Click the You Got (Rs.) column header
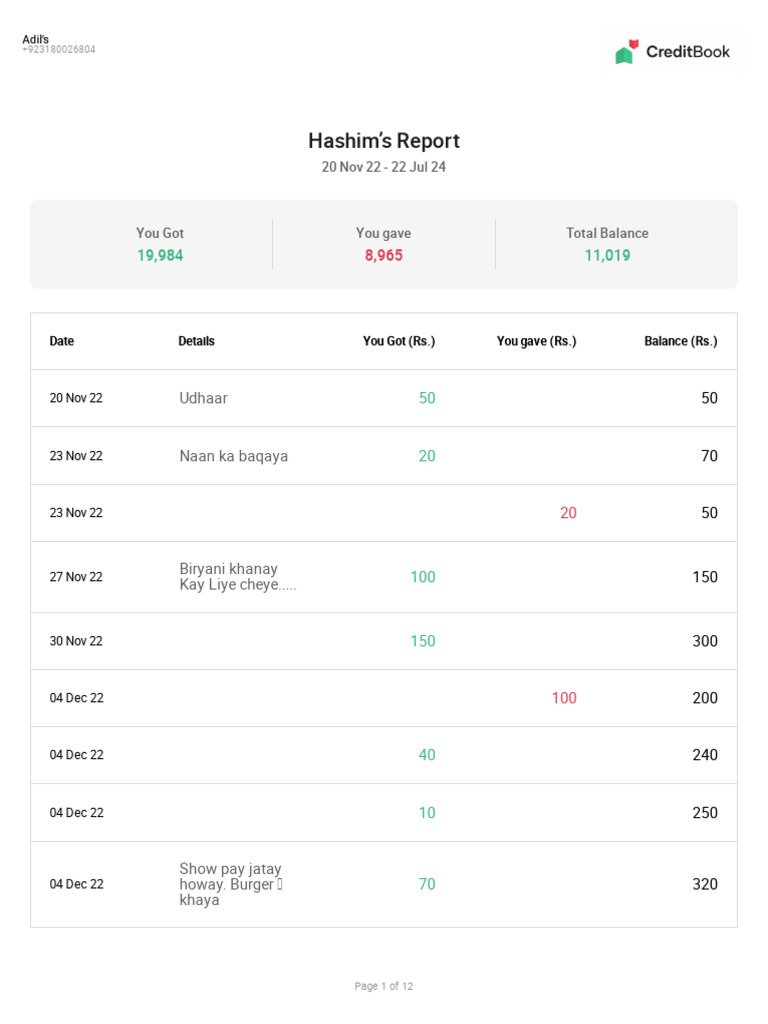This screenshot has width=768, height=1024. pyautogui.click(x=399, y=341)
